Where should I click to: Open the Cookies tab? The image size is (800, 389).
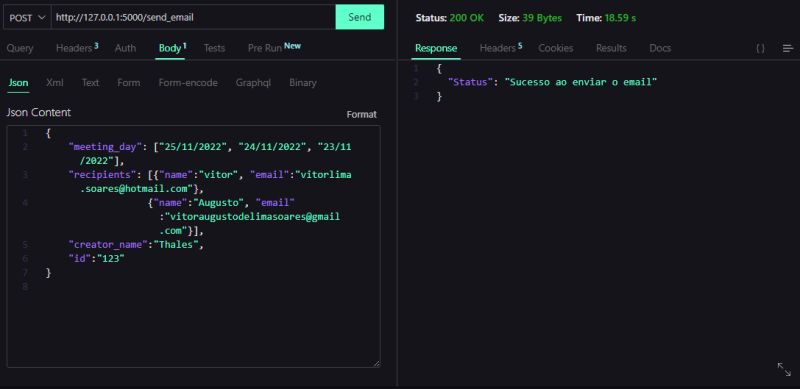(556, 48)
